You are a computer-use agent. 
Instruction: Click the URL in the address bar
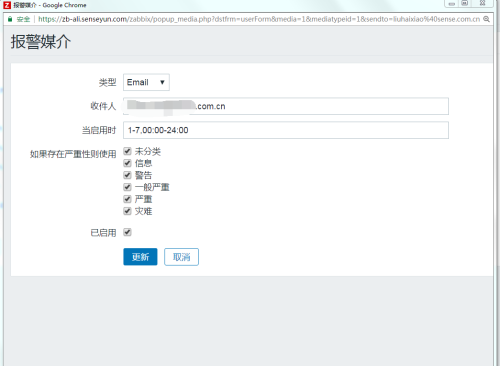(x=259, y=19)
